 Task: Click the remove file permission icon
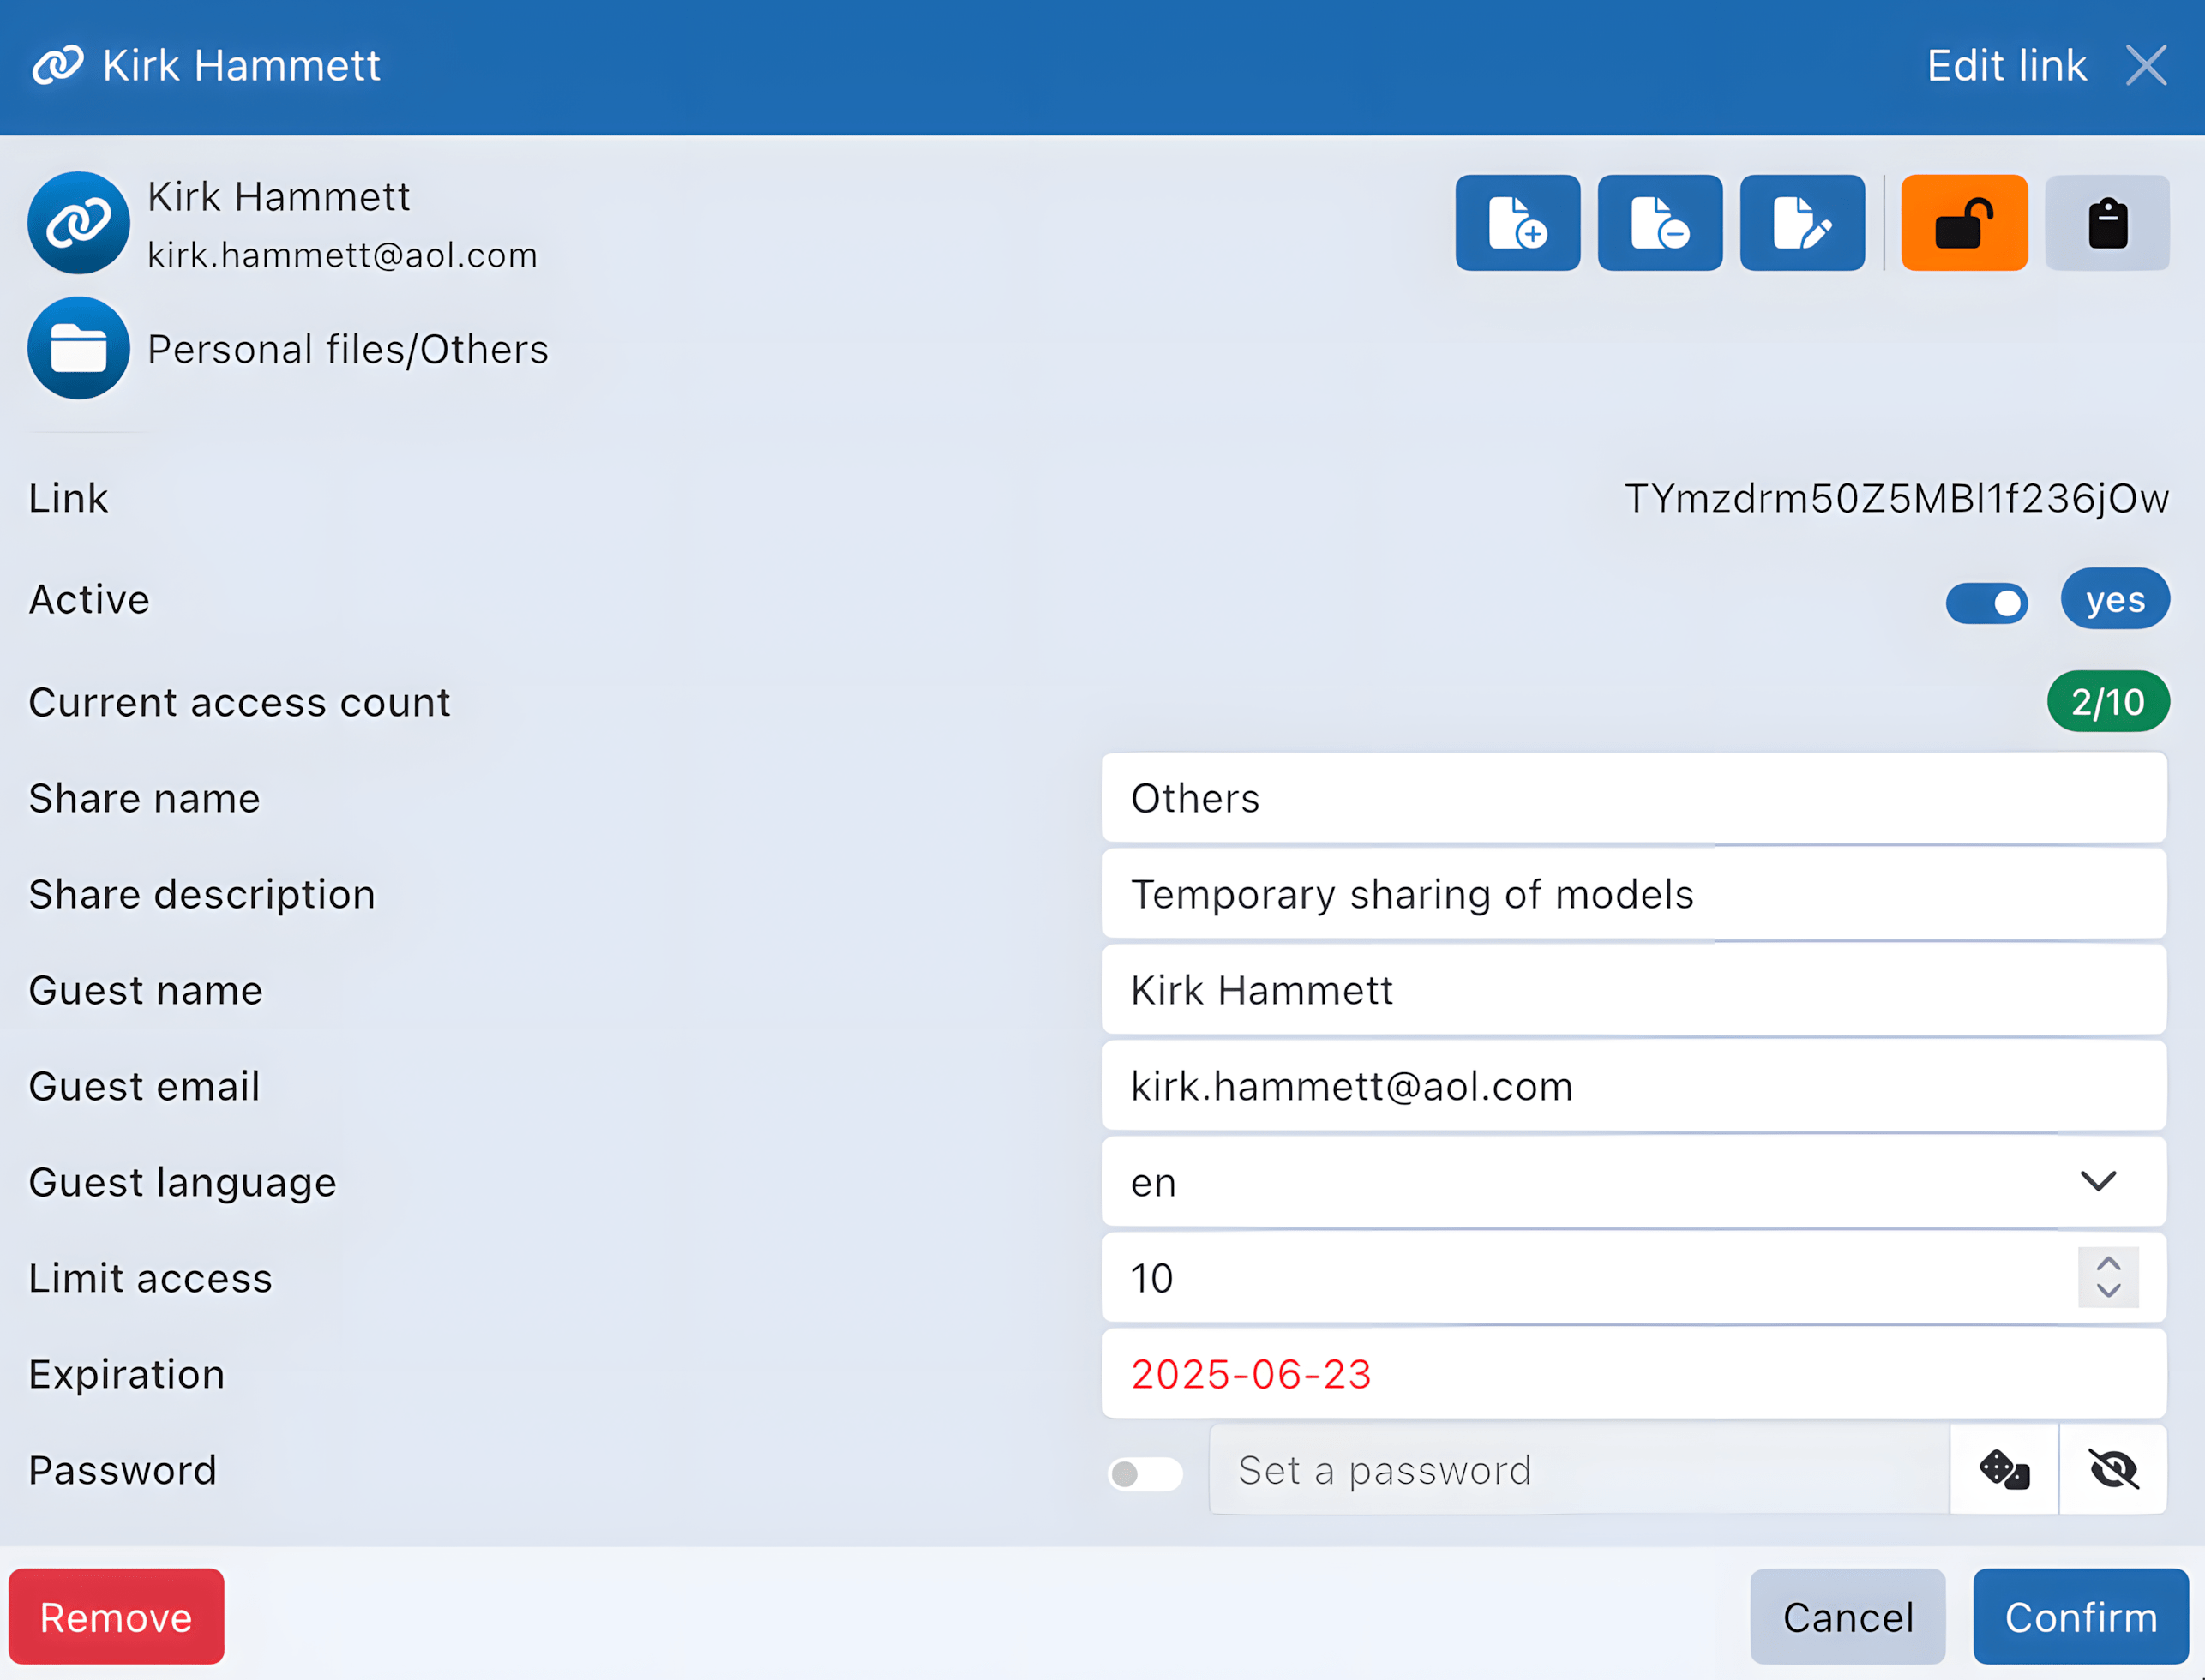[1660, 222]
